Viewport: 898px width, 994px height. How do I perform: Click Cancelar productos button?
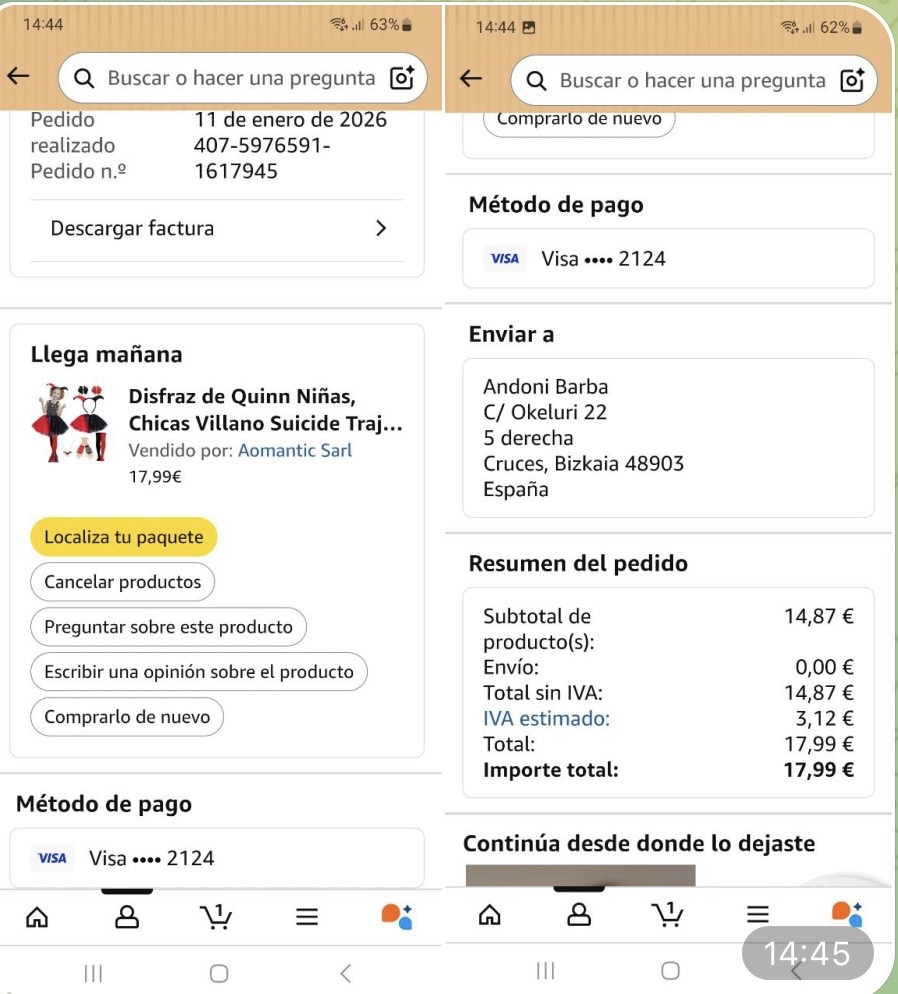pos(122,582)
